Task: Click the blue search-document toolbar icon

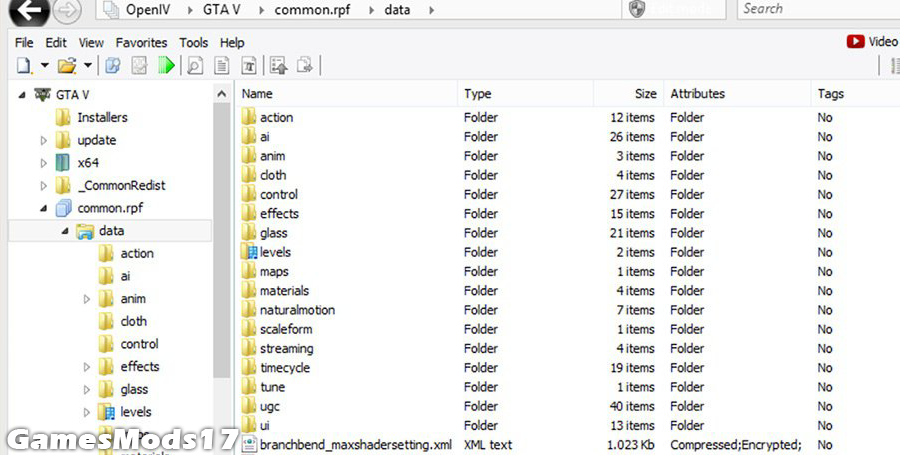Action: tap(112, 65)
